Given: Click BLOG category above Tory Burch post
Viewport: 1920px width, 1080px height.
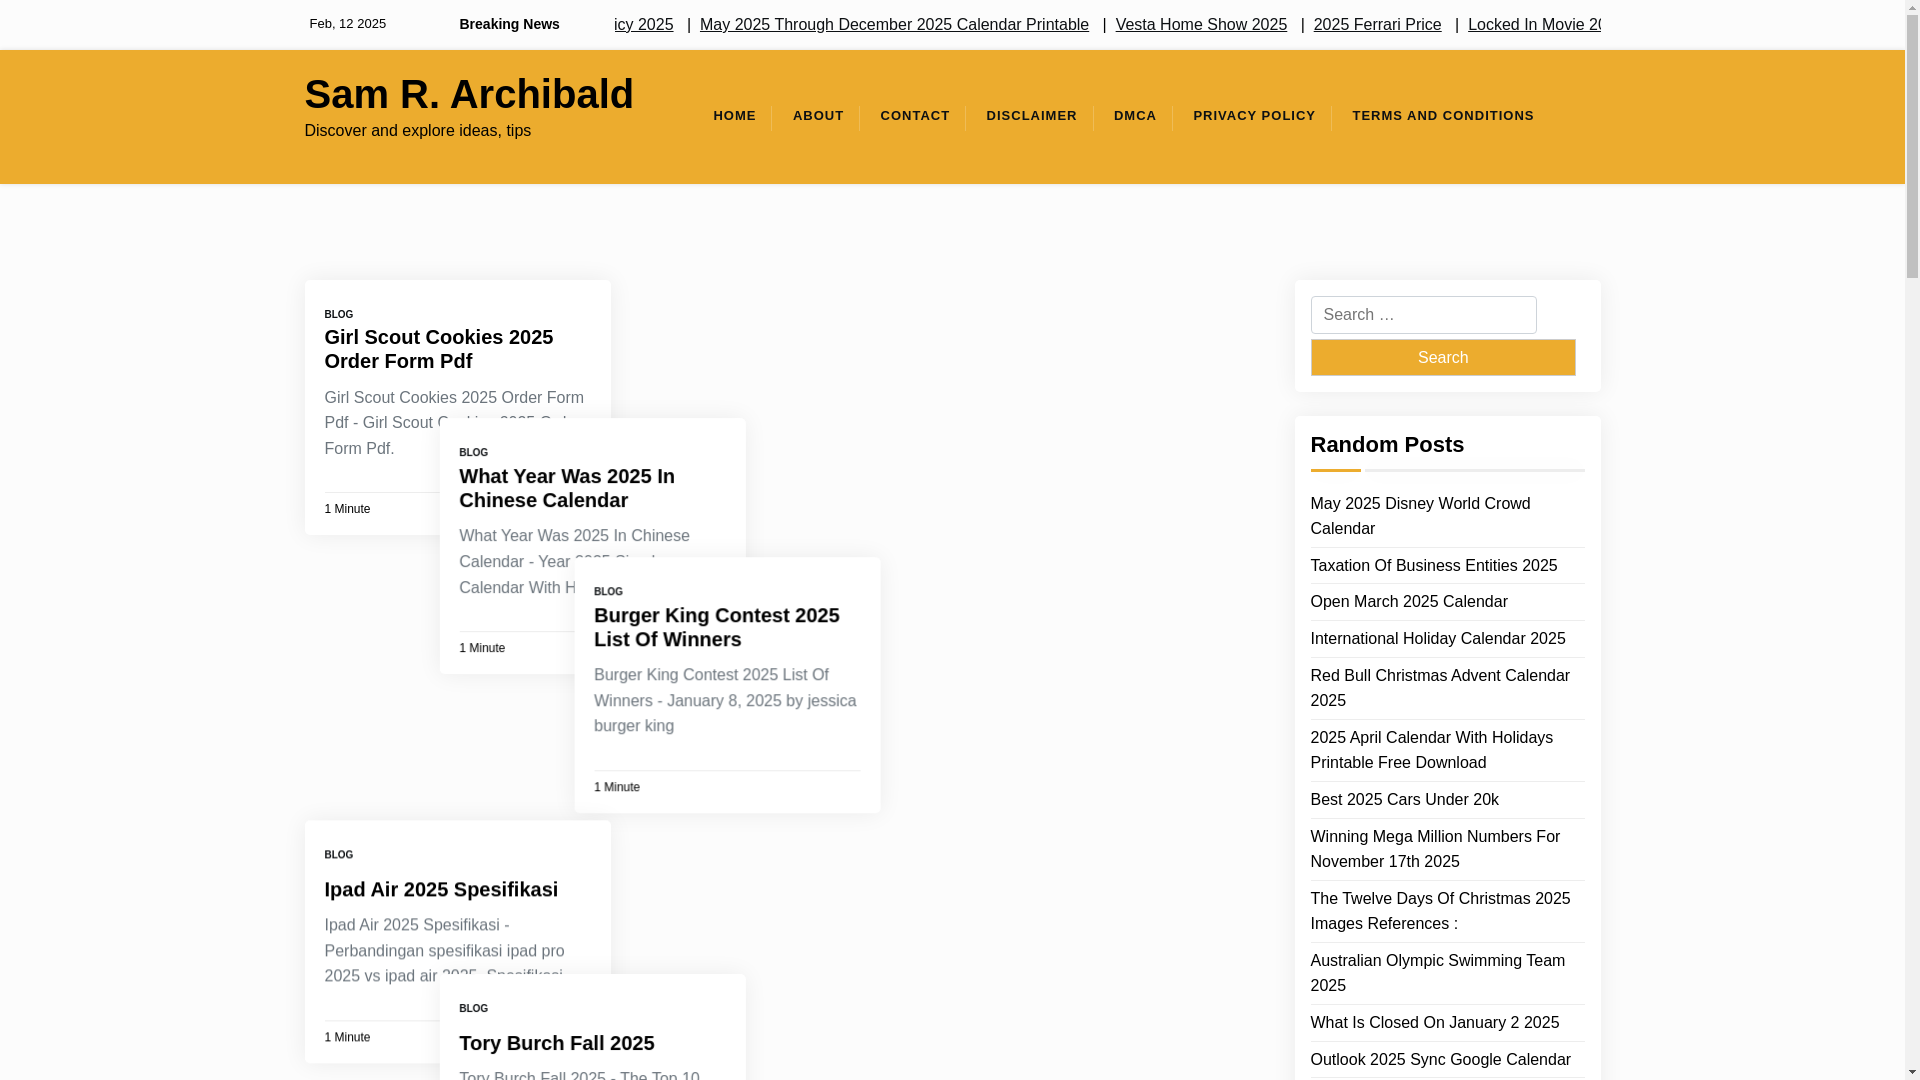Looking at the screenshot, I should (x=473, y=1009).
